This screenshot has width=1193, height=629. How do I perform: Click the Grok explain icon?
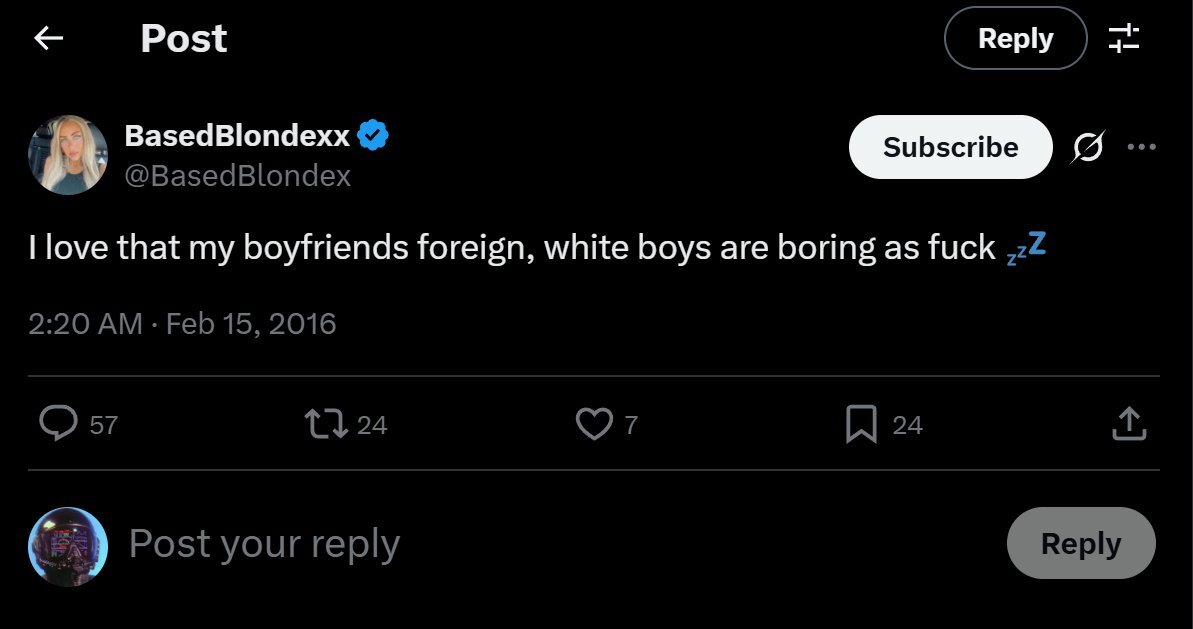1086,148
